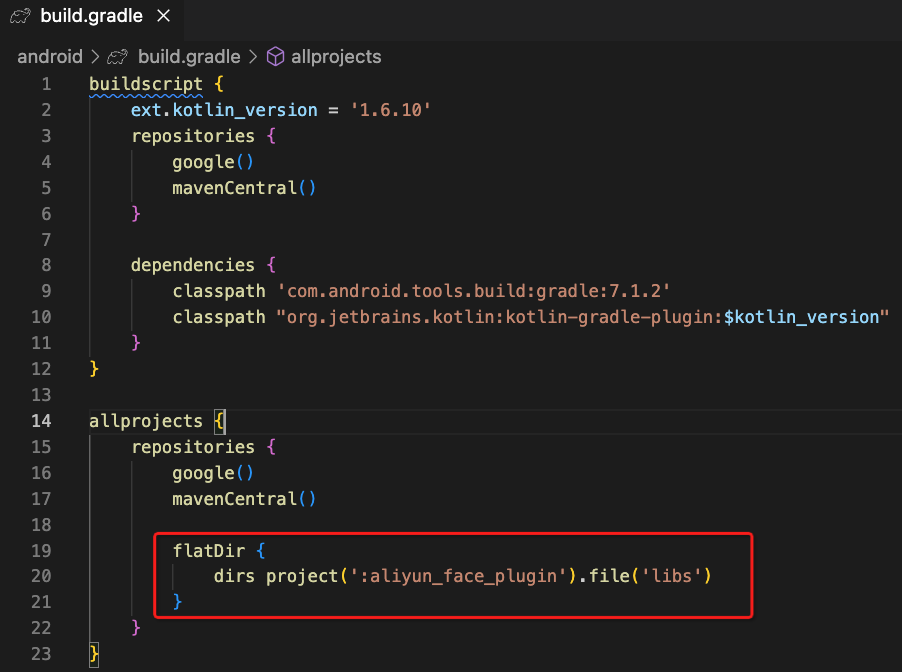The image size is (902, 672).
Task: Expand the chevron after android breadcrumb
Action: click(95, 56)
